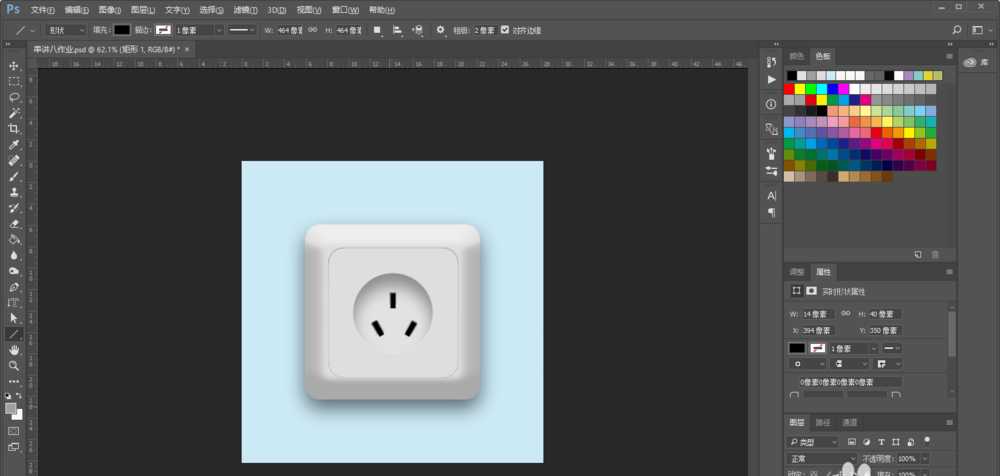Create new swatch in Swatches panel
1000x476 pixels.
pyautogui.click(x=918, y=255)
